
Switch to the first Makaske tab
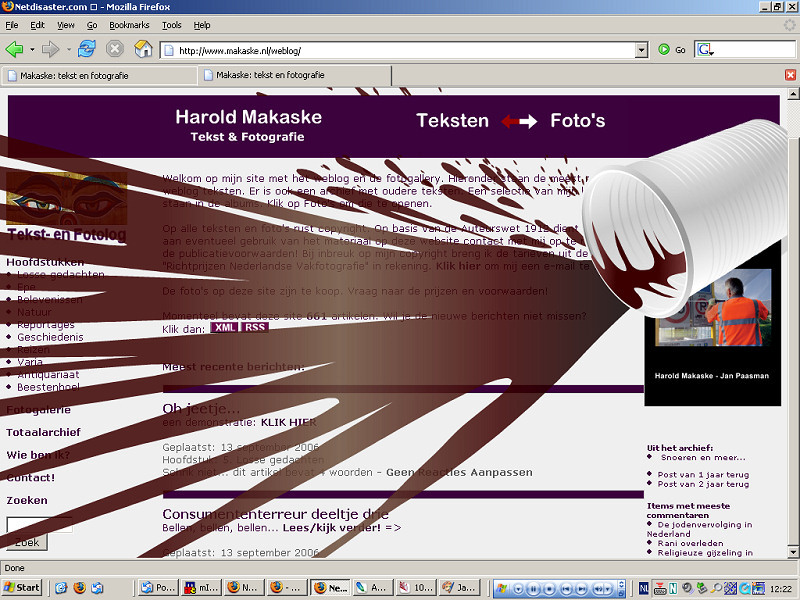[100, 75]
